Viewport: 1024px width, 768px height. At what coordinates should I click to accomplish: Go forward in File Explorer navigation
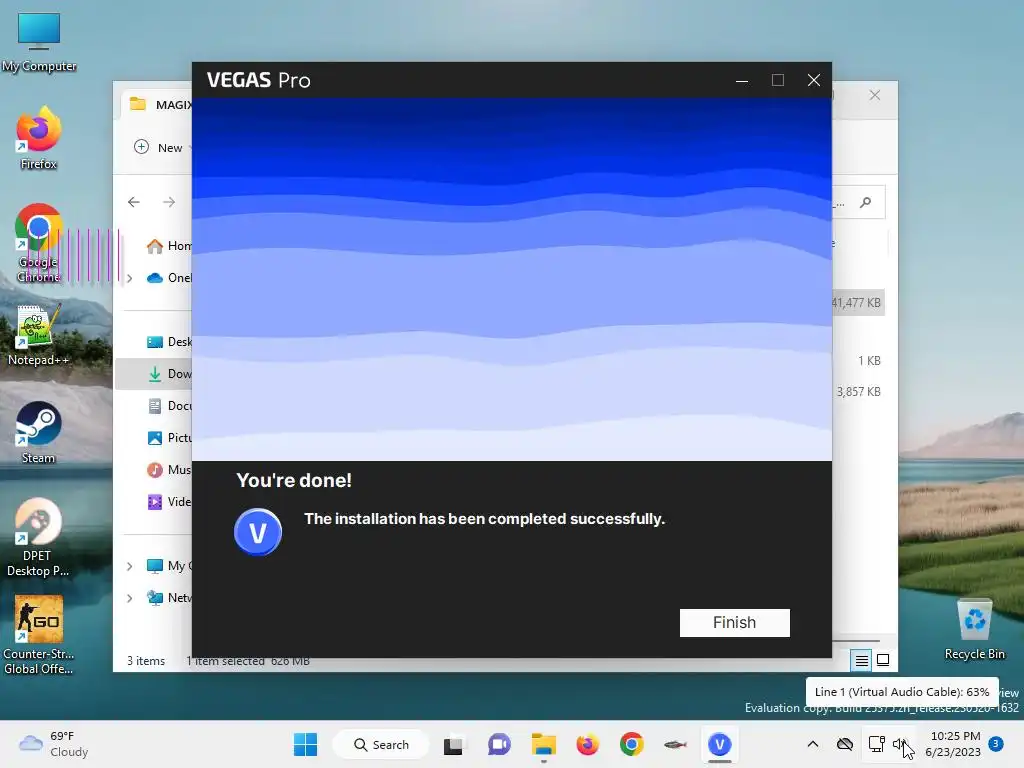coord(169,202)
